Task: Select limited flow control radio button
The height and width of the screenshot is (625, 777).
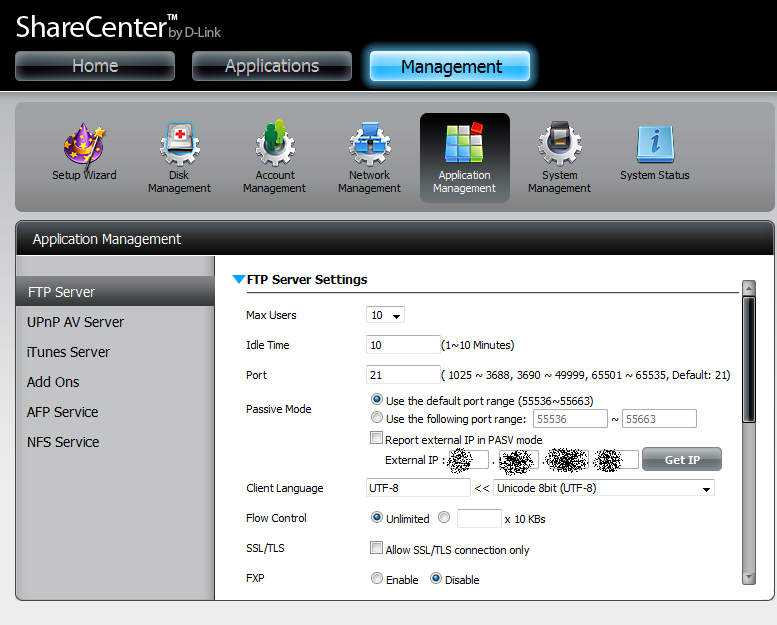Action: tap(444, 517)
